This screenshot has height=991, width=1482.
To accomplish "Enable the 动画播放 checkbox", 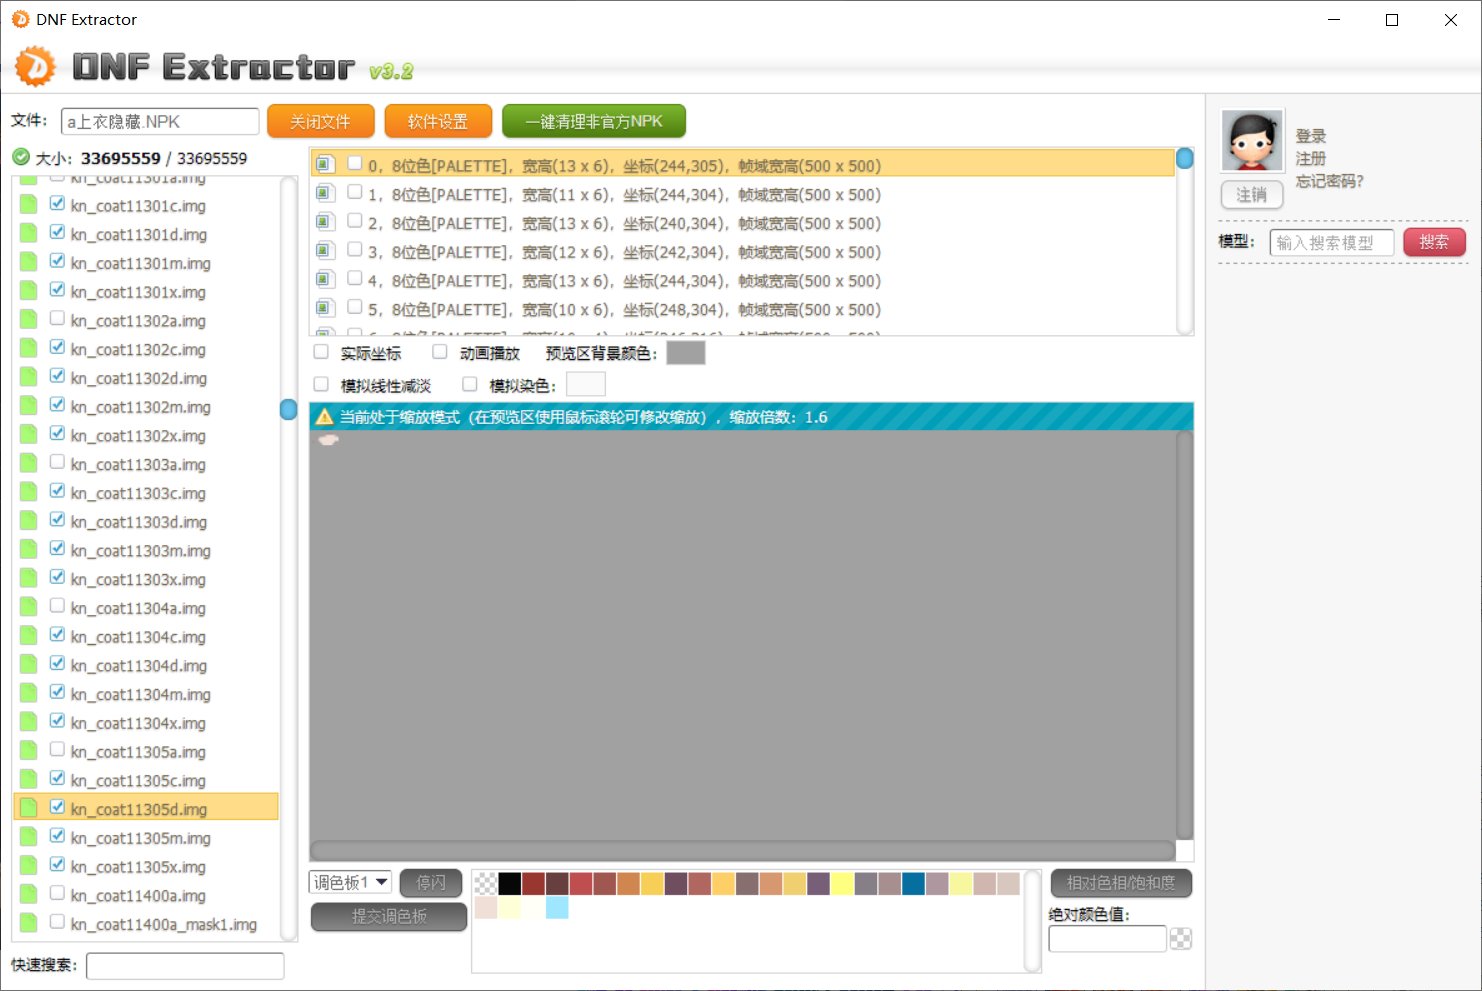I will tap(440, 352).
